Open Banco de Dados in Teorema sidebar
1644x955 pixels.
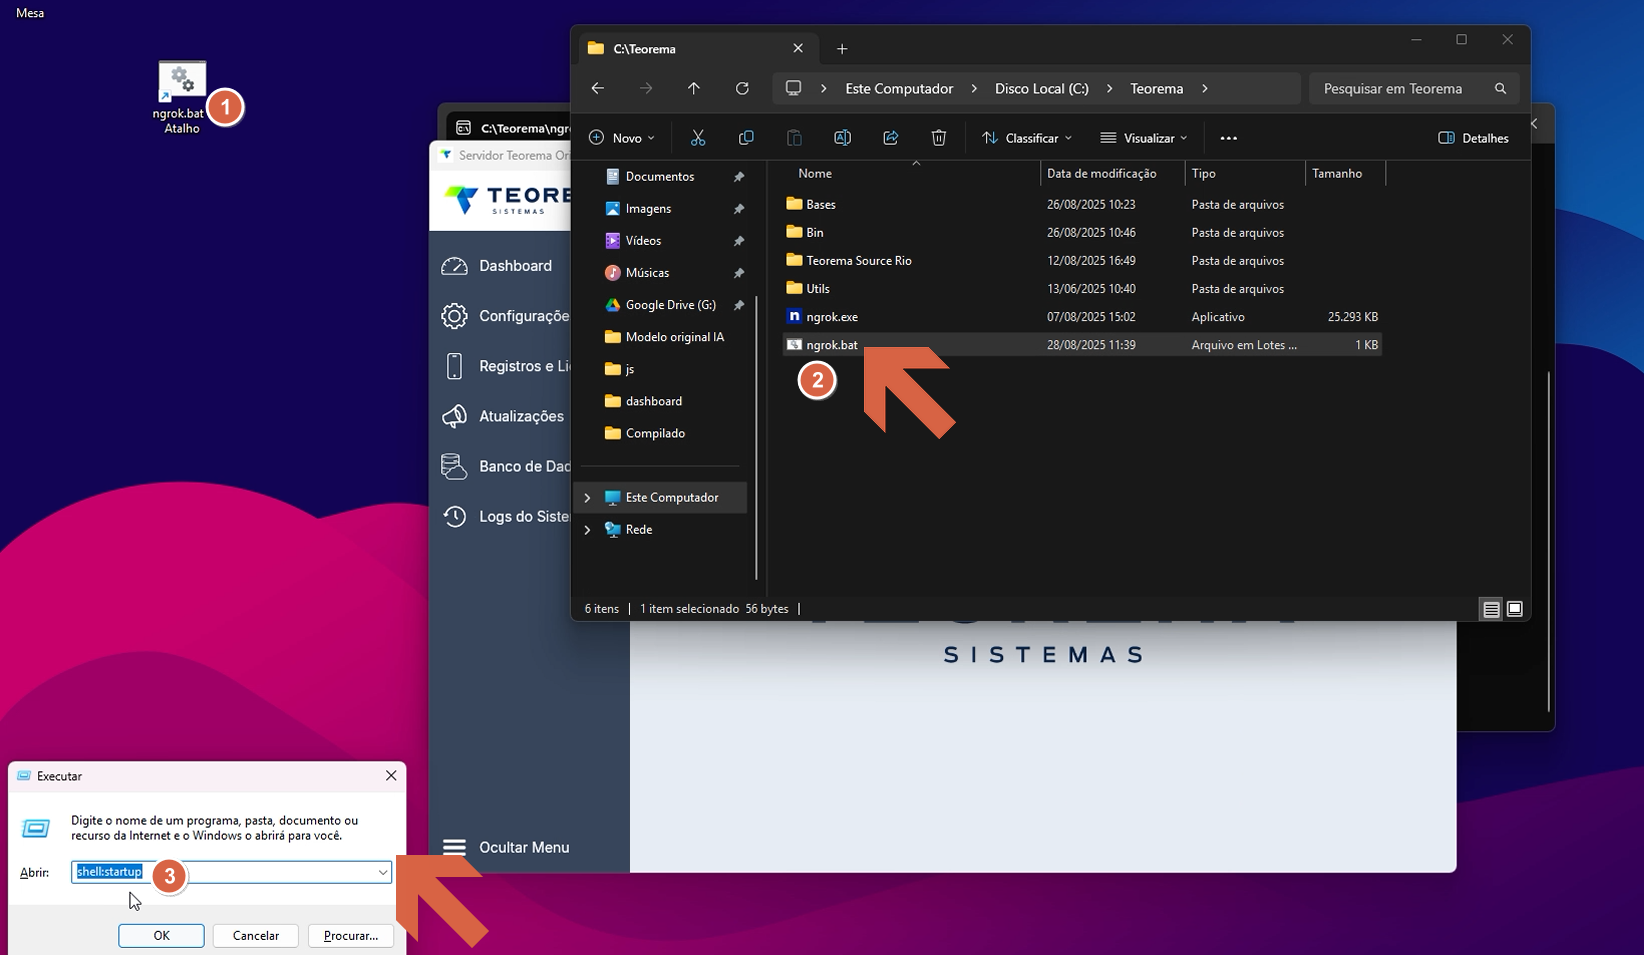(x=505, y=466)
